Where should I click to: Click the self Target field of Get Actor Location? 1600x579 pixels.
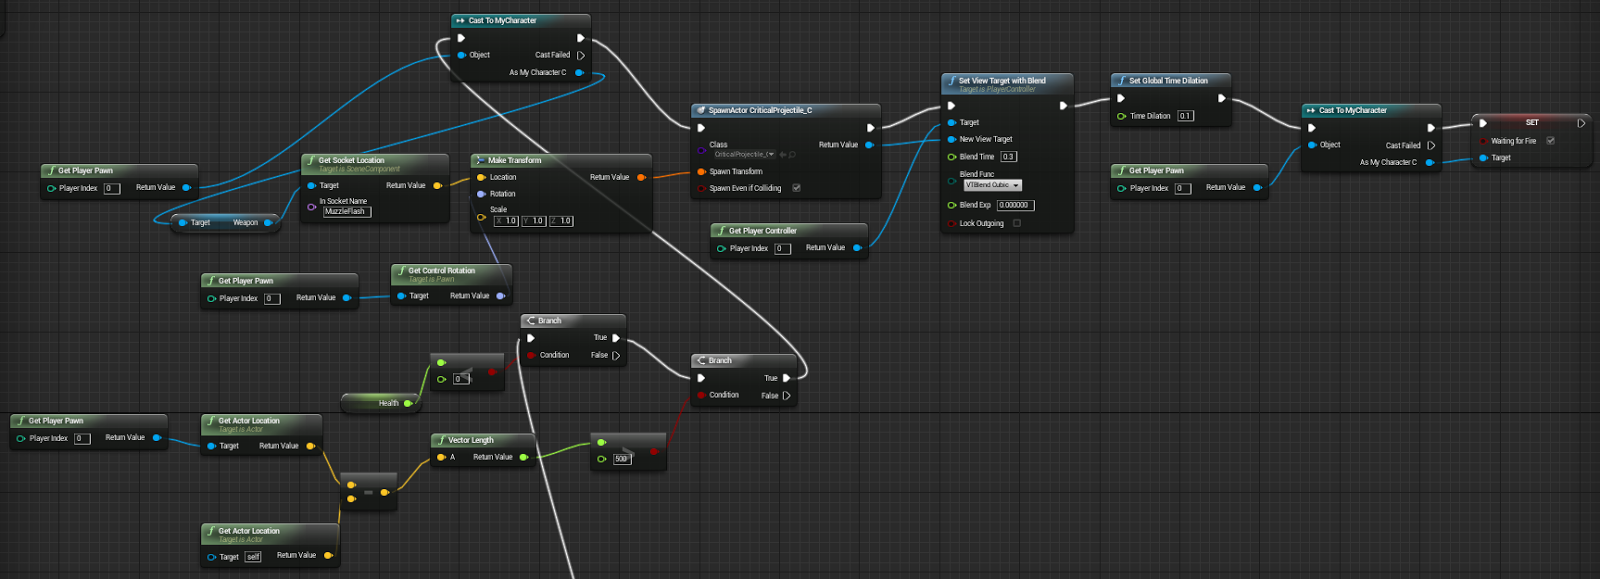253,557
